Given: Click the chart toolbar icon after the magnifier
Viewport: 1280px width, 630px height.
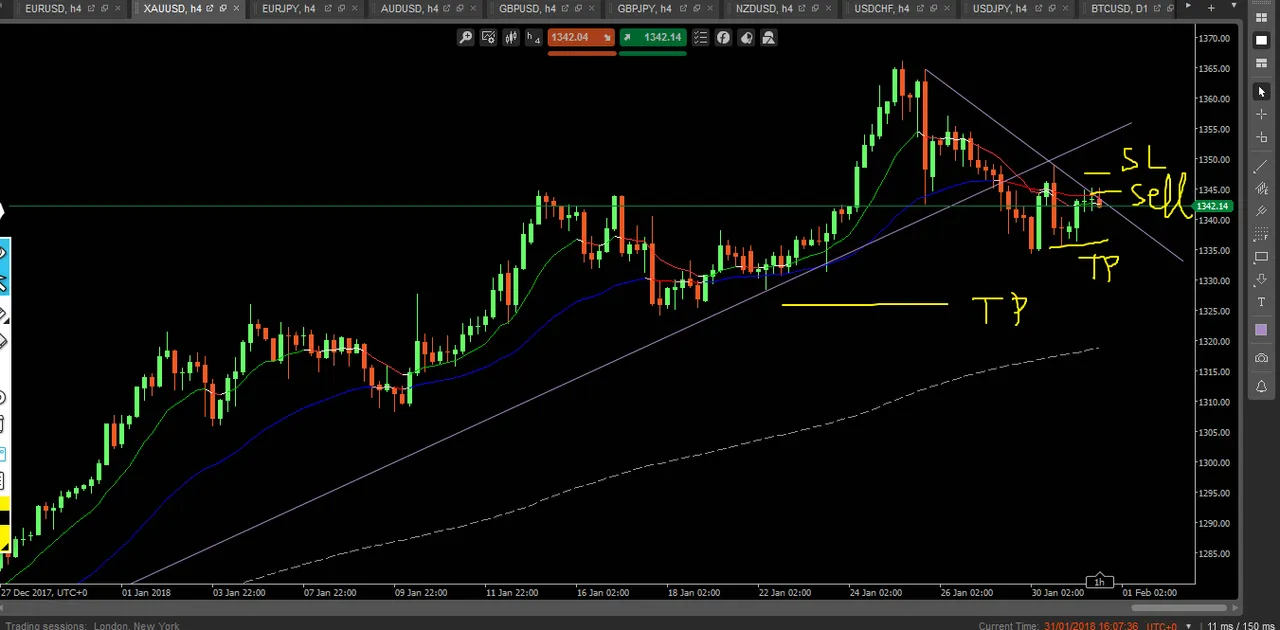Looking at the screenshot, I should pyautogui.click(x=488, y=38).
